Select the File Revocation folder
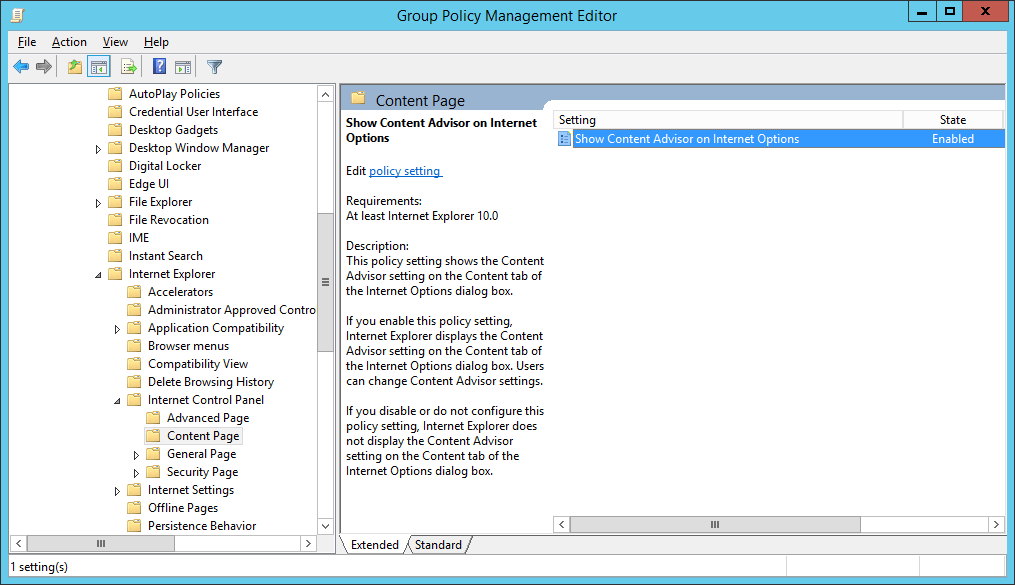 tap(169, 220)
